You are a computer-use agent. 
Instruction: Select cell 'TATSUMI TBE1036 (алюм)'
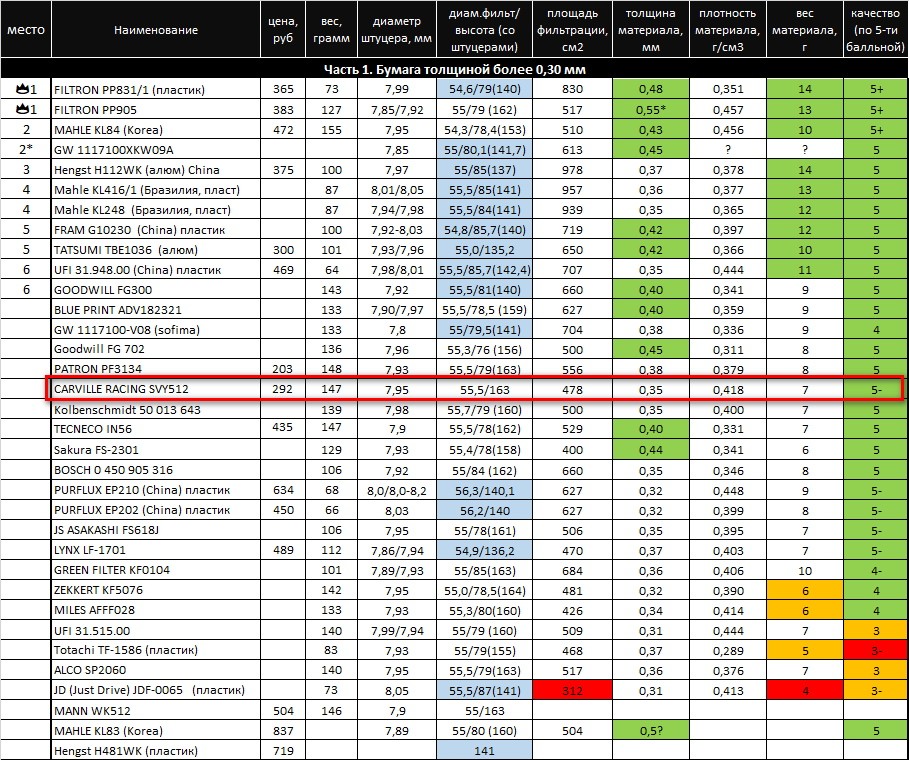156,250
